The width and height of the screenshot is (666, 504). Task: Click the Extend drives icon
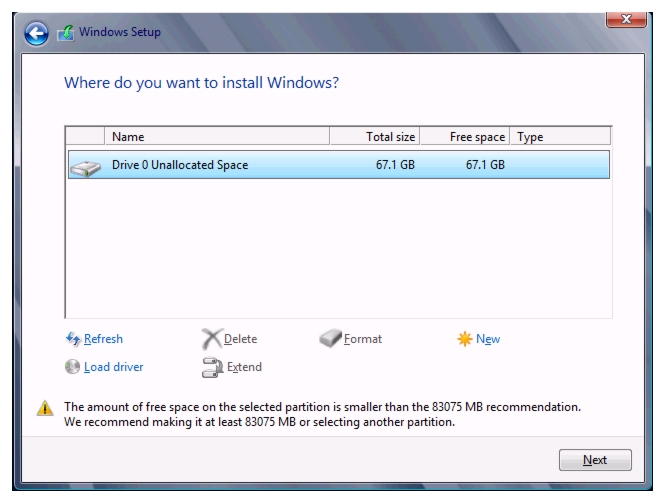(x=212, y=367)
